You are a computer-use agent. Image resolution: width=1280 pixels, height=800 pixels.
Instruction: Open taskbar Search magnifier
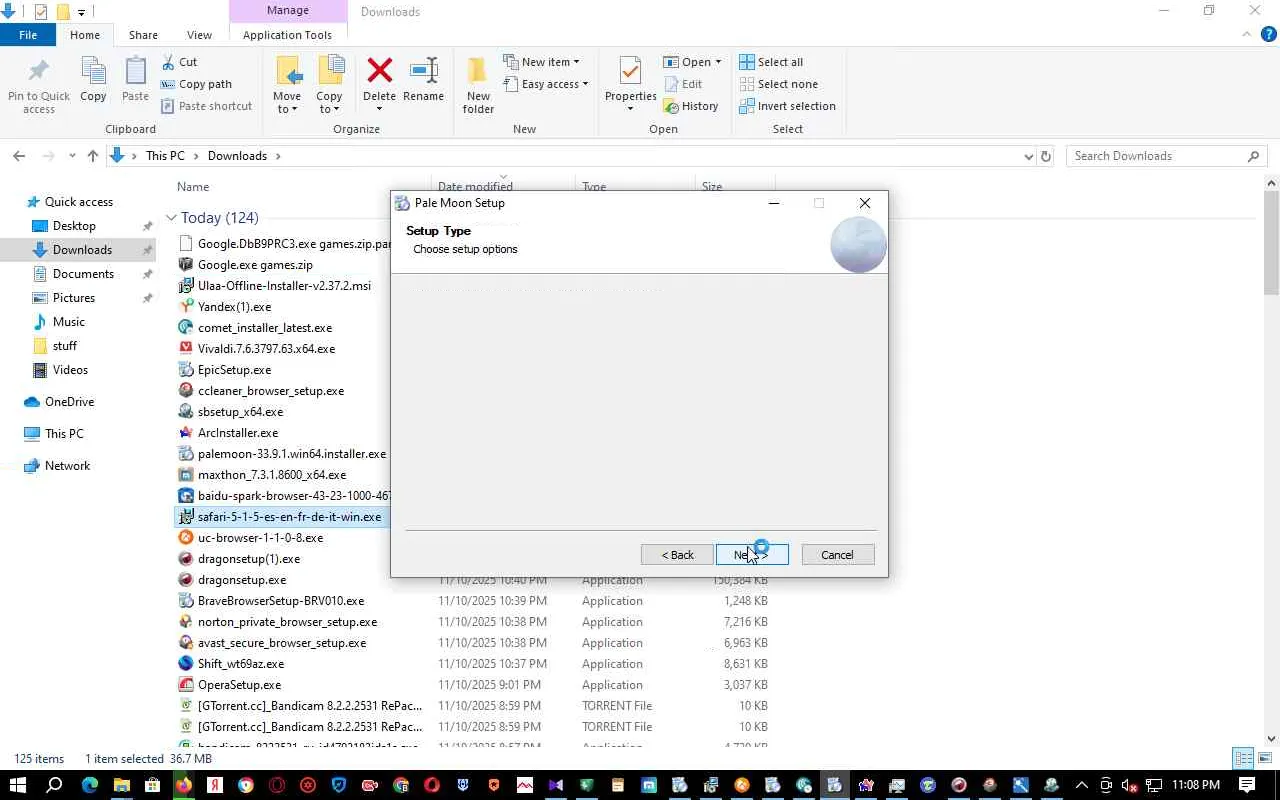(55, 785)
